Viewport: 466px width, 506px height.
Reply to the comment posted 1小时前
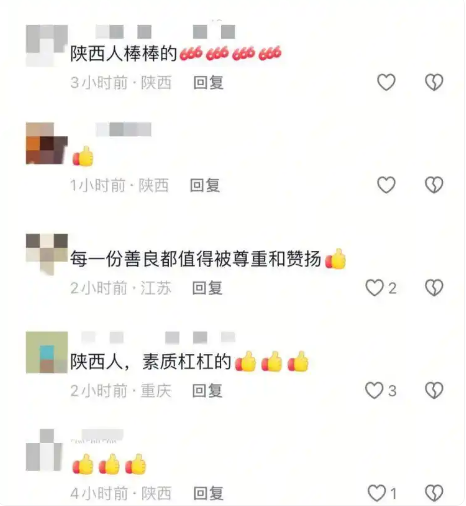[x=205, y=185]
